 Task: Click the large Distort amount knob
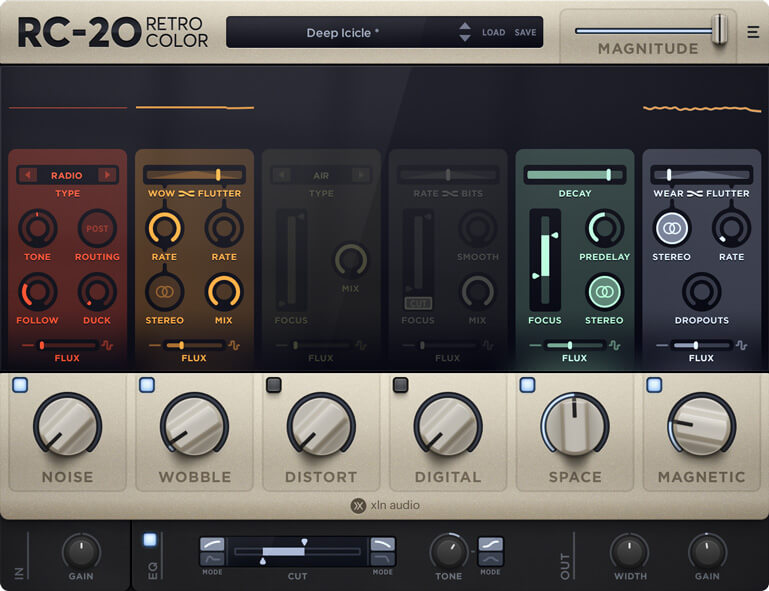(x=321, y=426)
